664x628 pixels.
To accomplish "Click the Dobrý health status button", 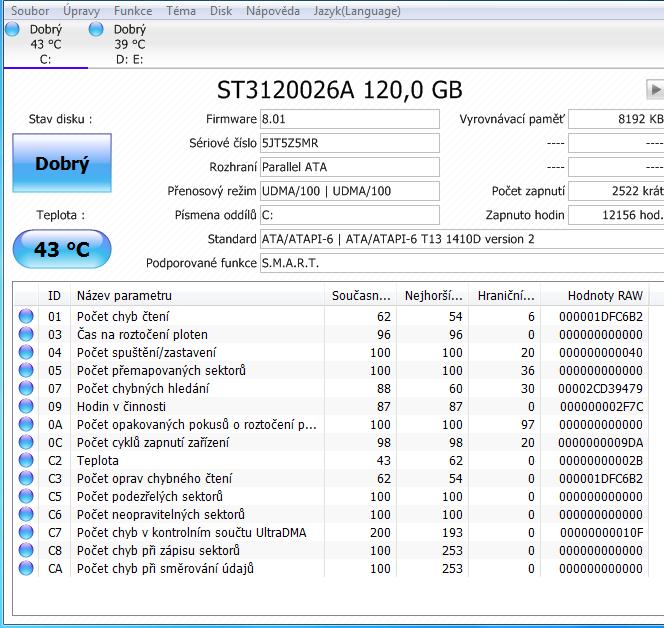I will [x=62, y=163].
